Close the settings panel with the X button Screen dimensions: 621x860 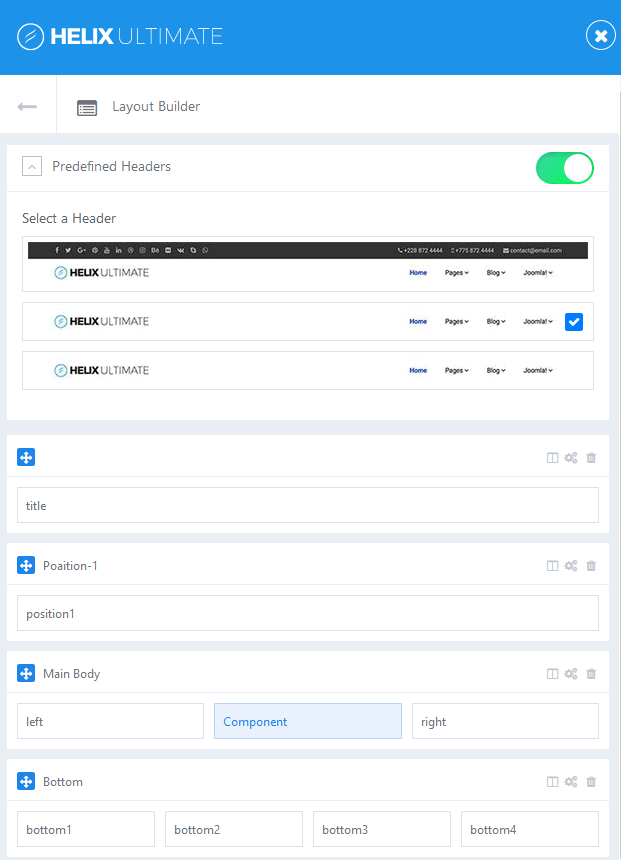[x=600, y=35]
